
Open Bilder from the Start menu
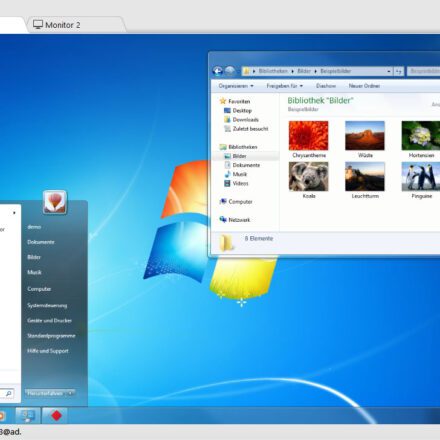[x=34, y=257]
